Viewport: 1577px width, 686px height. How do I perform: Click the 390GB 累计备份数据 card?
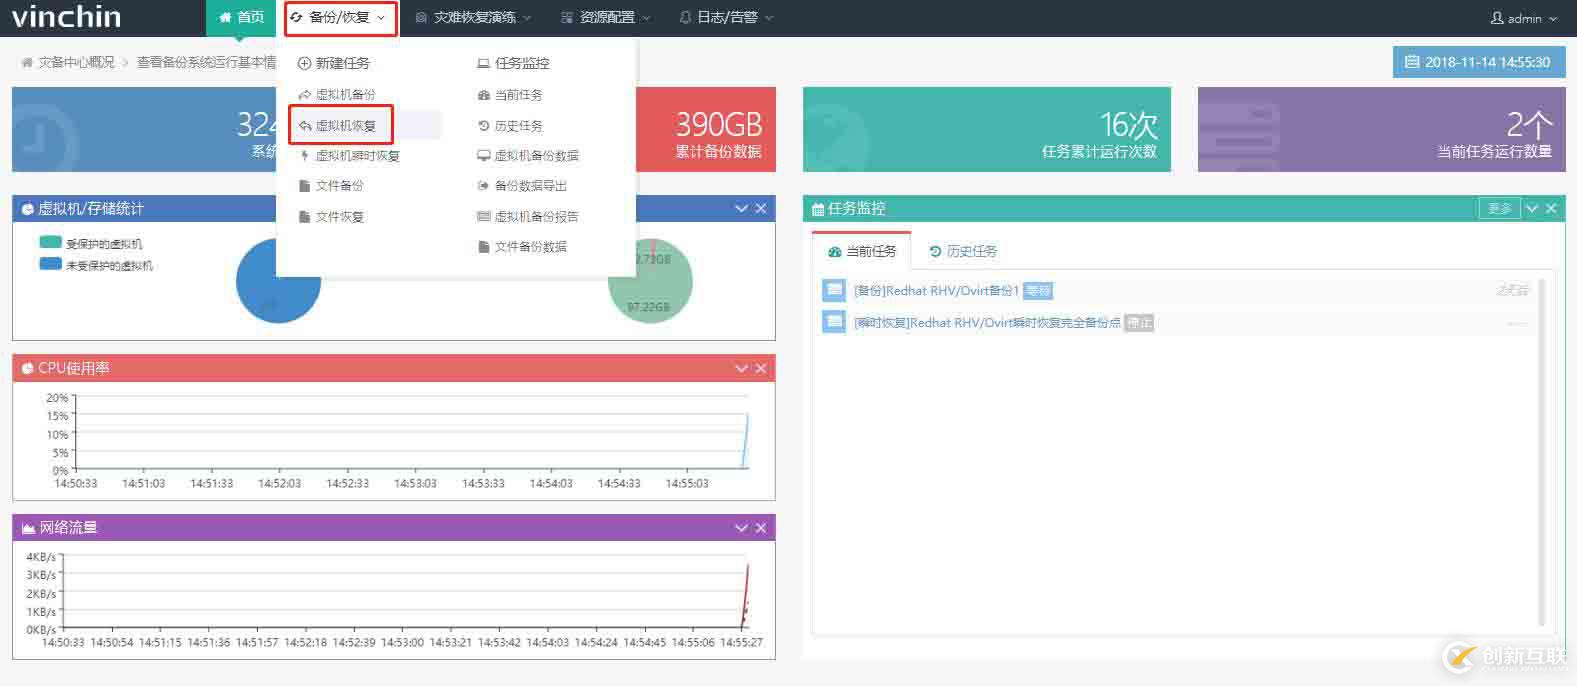click(706, 129)
